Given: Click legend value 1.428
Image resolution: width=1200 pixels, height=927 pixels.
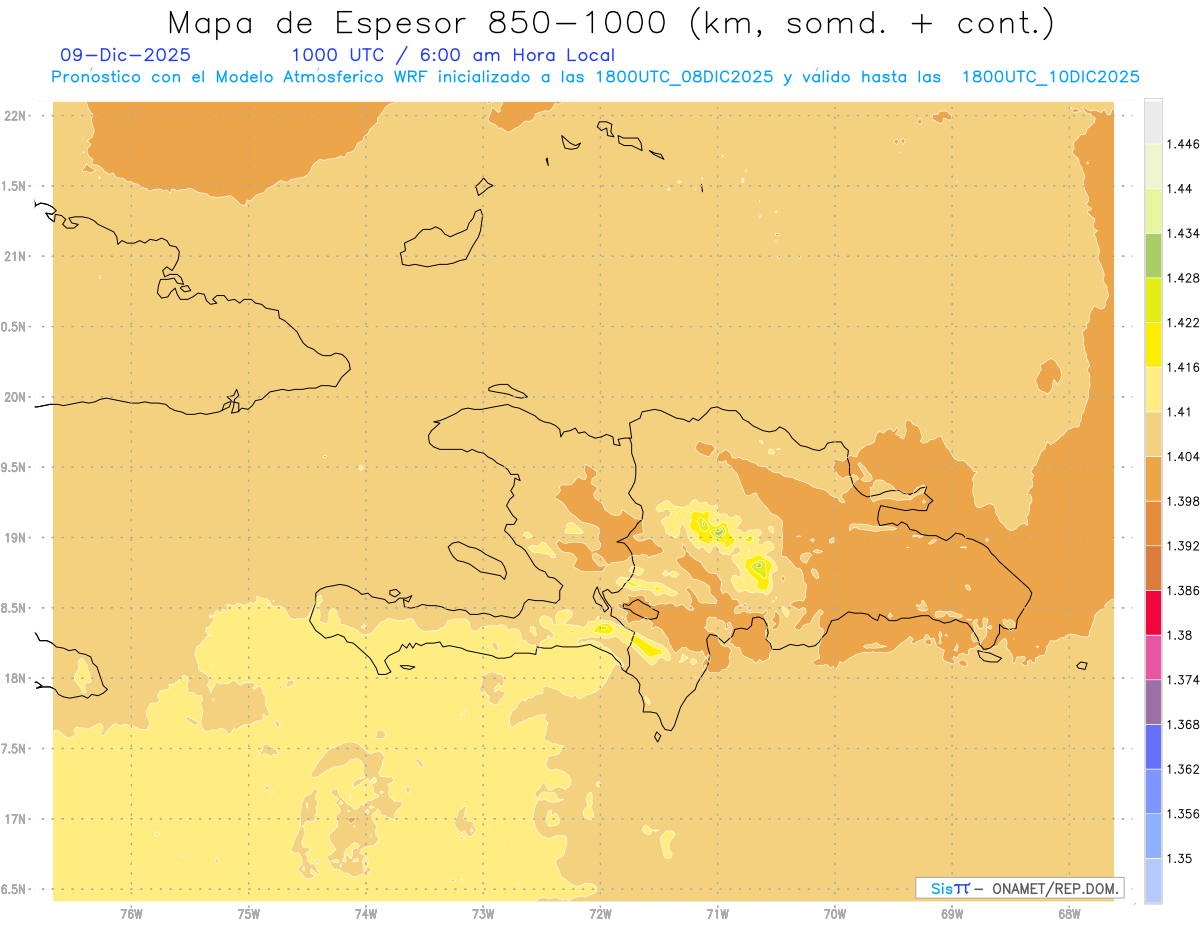Looking at the screenshot, I should pos(1182,278).
